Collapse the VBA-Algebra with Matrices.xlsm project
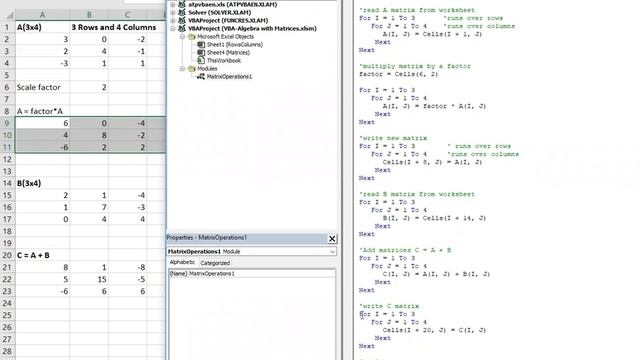The width and height of the screenshot is (640, 360). tap(173, 29)
